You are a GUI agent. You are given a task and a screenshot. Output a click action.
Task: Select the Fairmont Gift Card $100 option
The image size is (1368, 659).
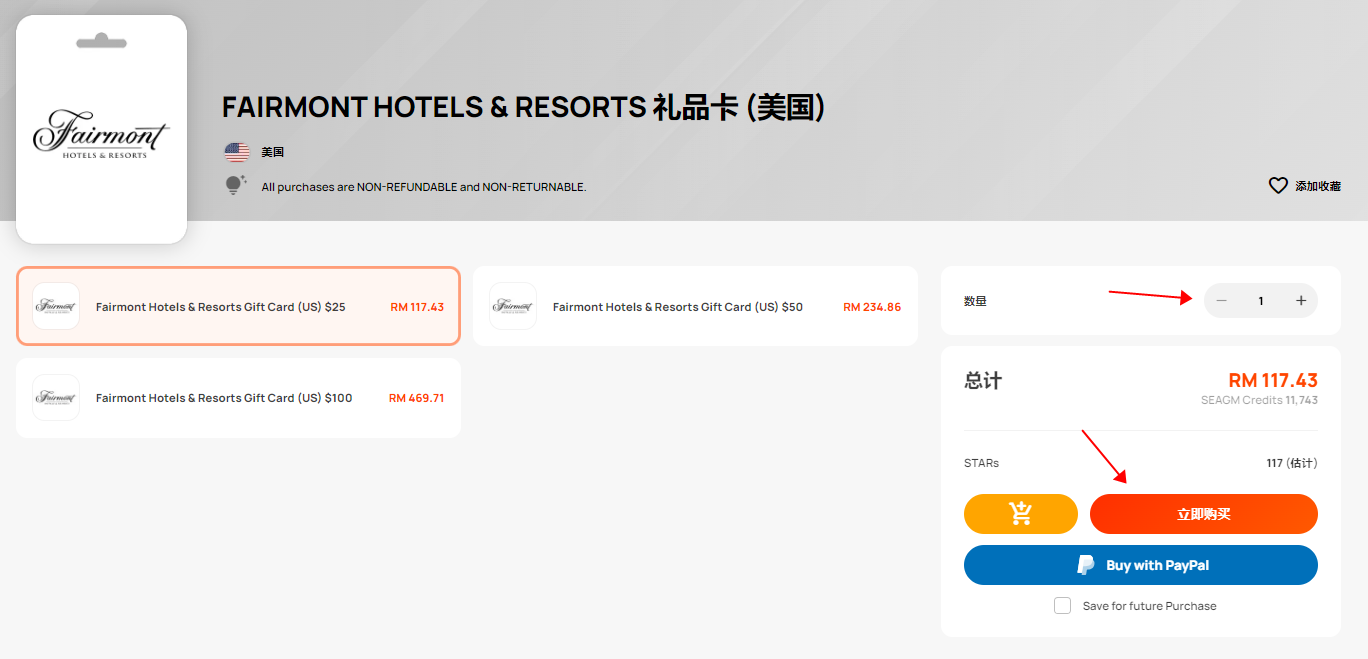click(x=238, y=398)
